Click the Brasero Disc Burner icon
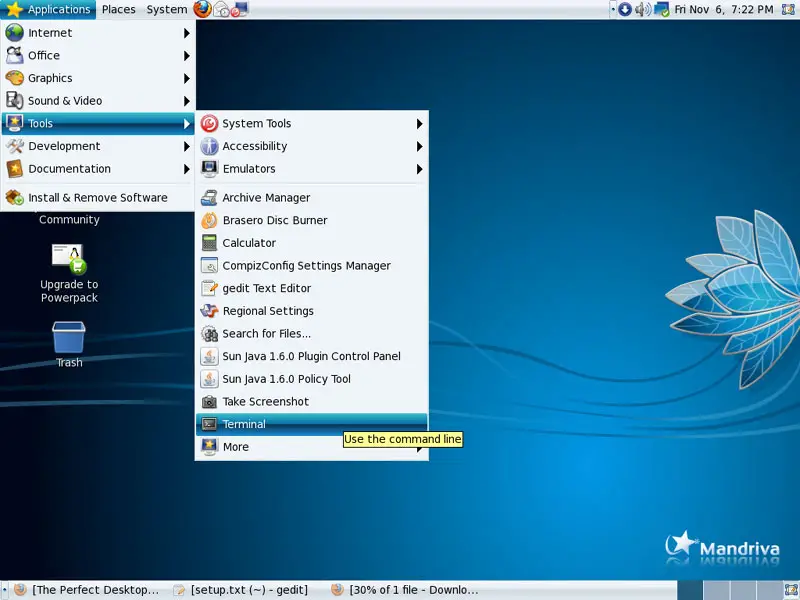 (209, 220)
